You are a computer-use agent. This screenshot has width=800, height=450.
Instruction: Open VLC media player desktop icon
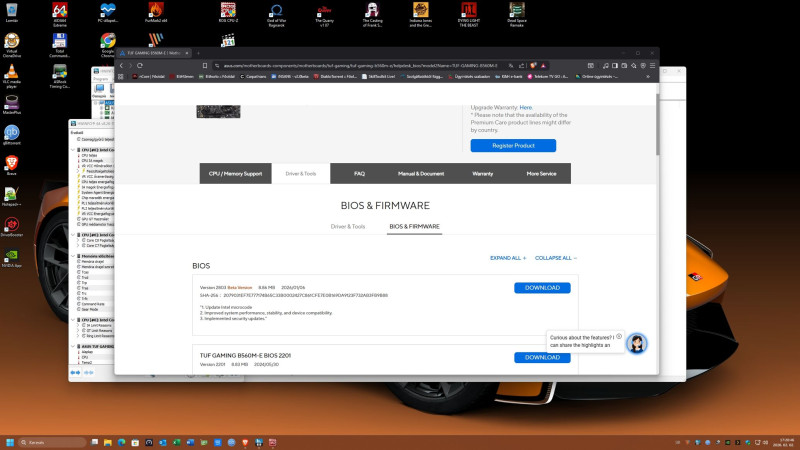point(12,77)
